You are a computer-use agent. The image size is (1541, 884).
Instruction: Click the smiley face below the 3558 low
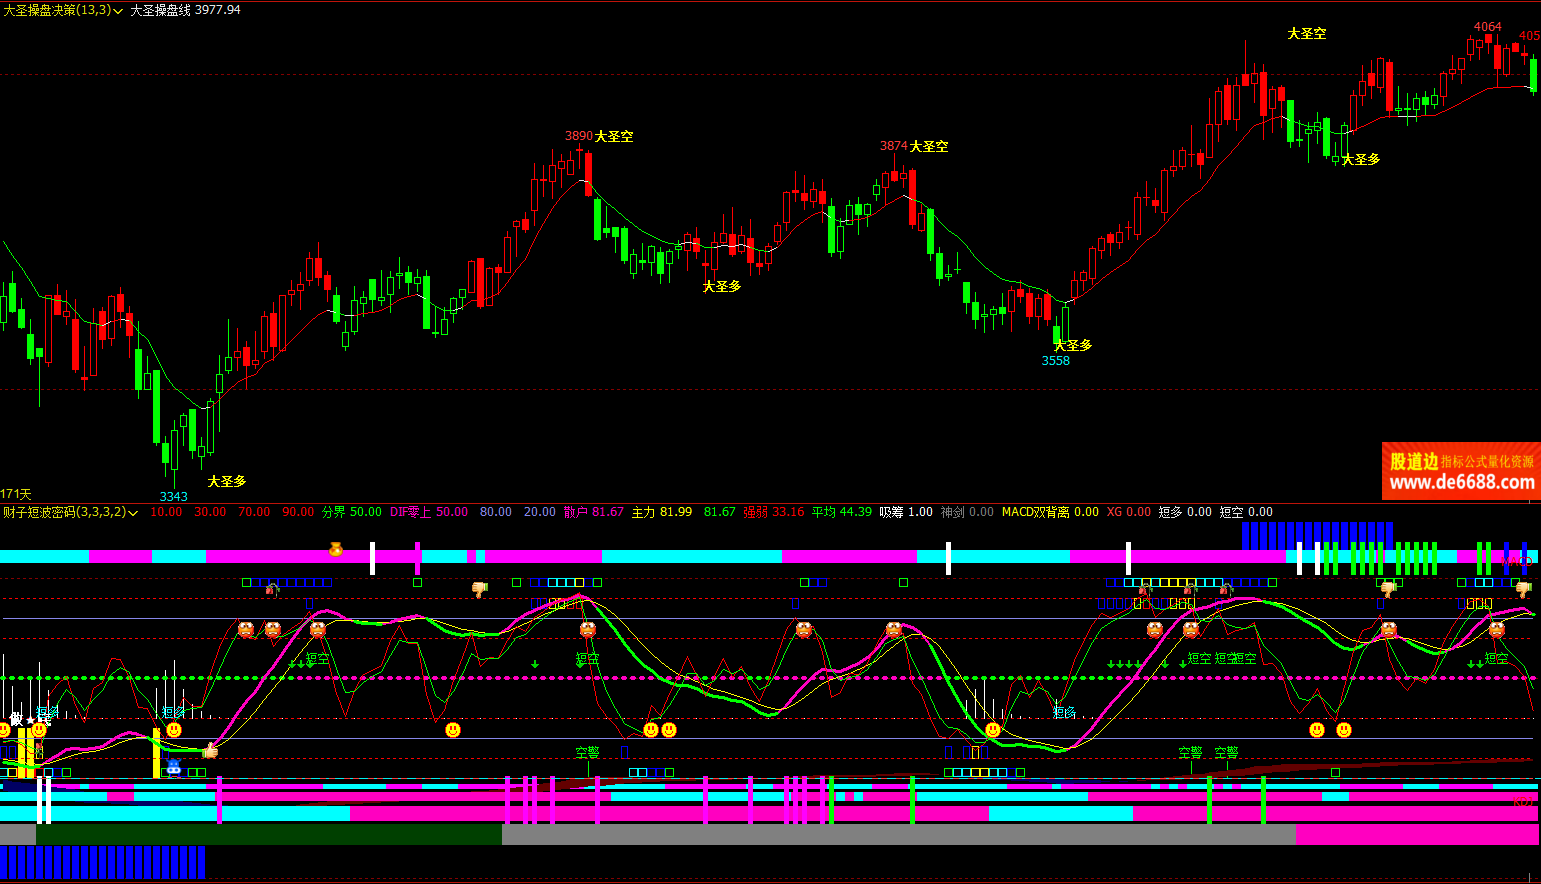coord(993,730)
